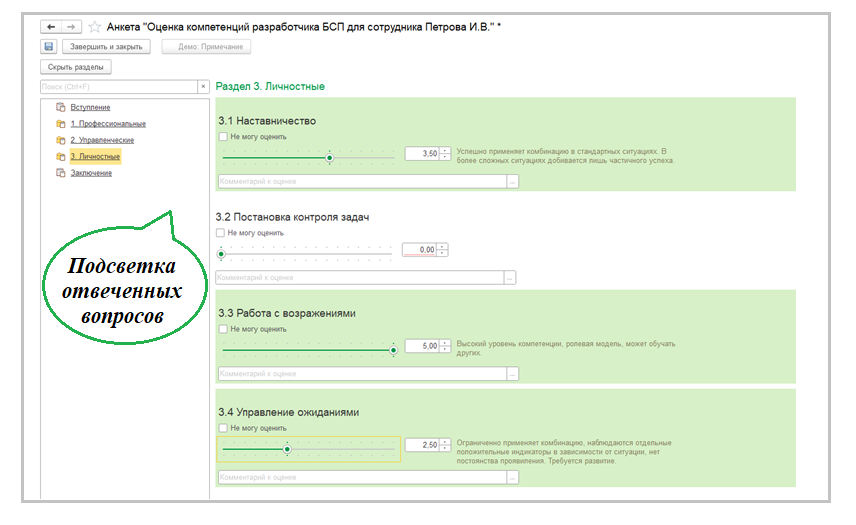Click the save diskette icon
This screenshot has height=525, width=856.
(48, 46)
